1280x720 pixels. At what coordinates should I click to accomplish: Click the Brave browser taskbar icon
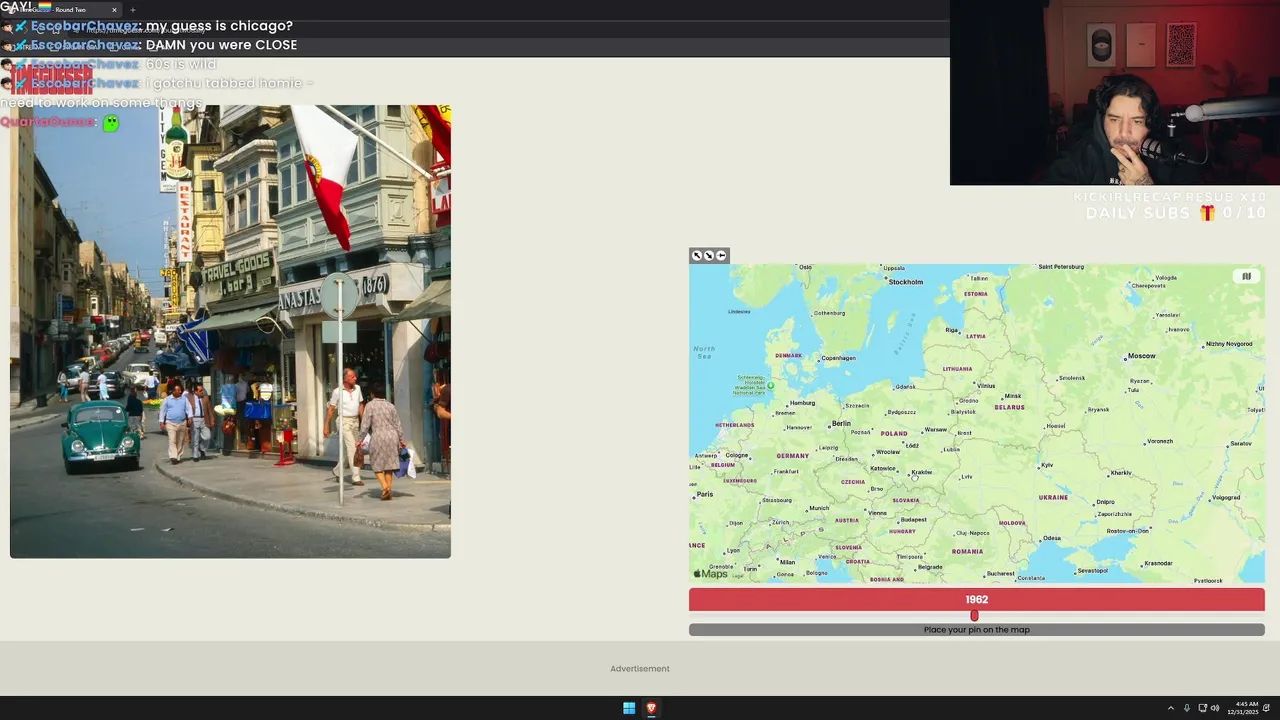(x=651, y=708)
